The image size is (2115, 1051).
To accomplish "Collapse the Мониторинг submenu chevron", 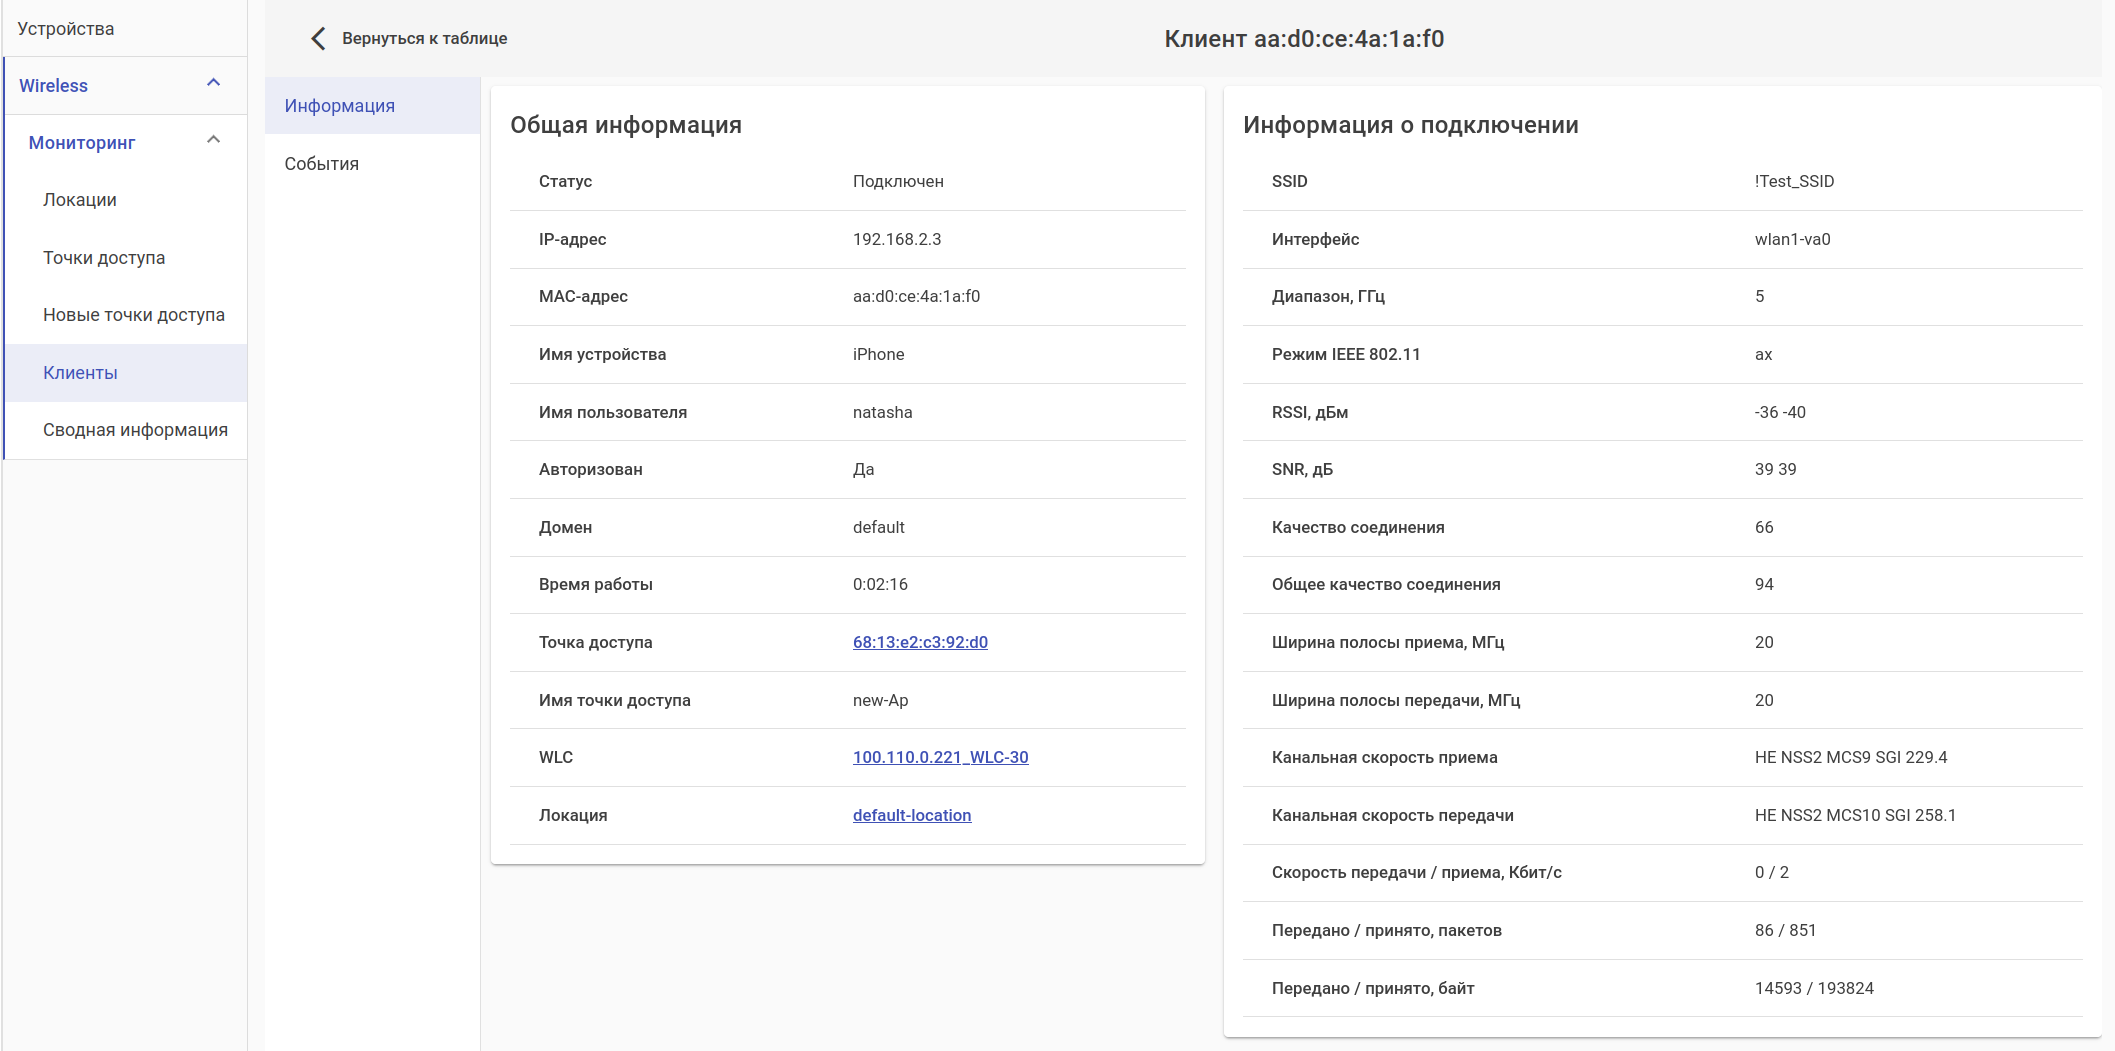I will (x=213, y=140).
